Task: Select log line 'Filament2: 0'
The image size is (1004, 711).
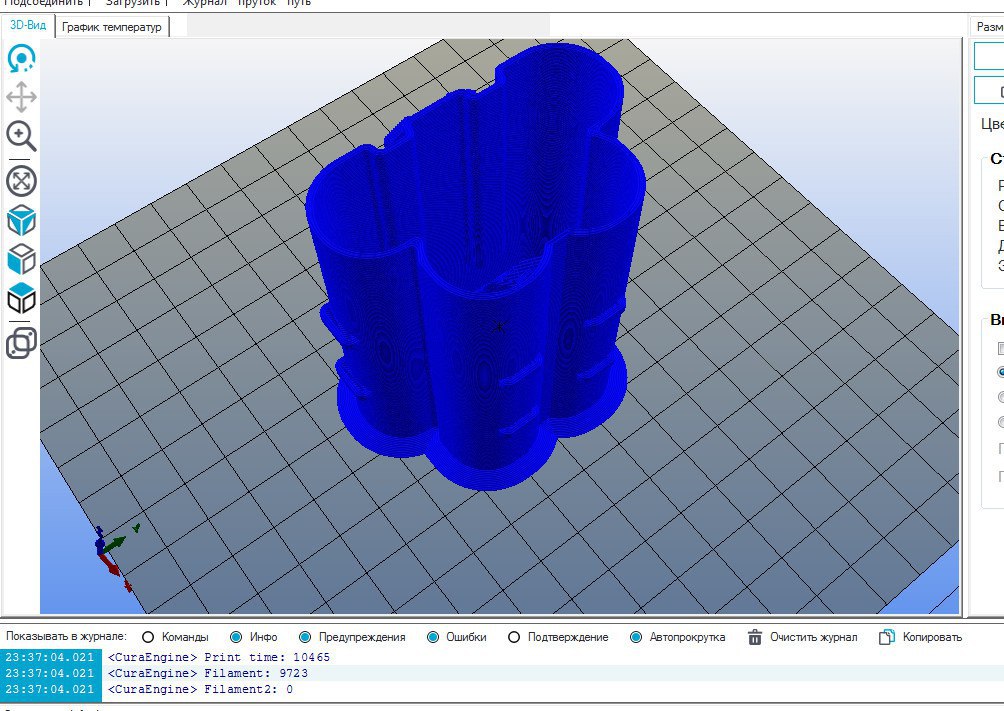Action: pos(200,689)
